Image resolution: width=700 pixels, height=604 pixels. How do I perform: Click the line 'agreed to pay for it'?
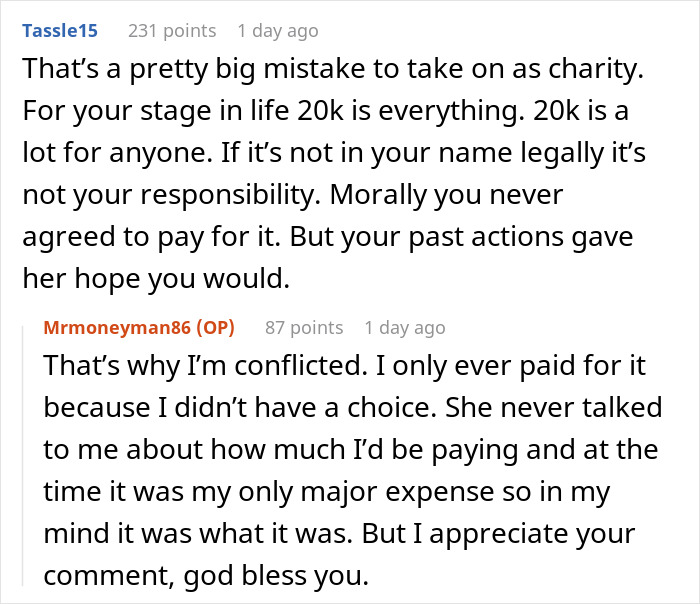coord(331,238)
